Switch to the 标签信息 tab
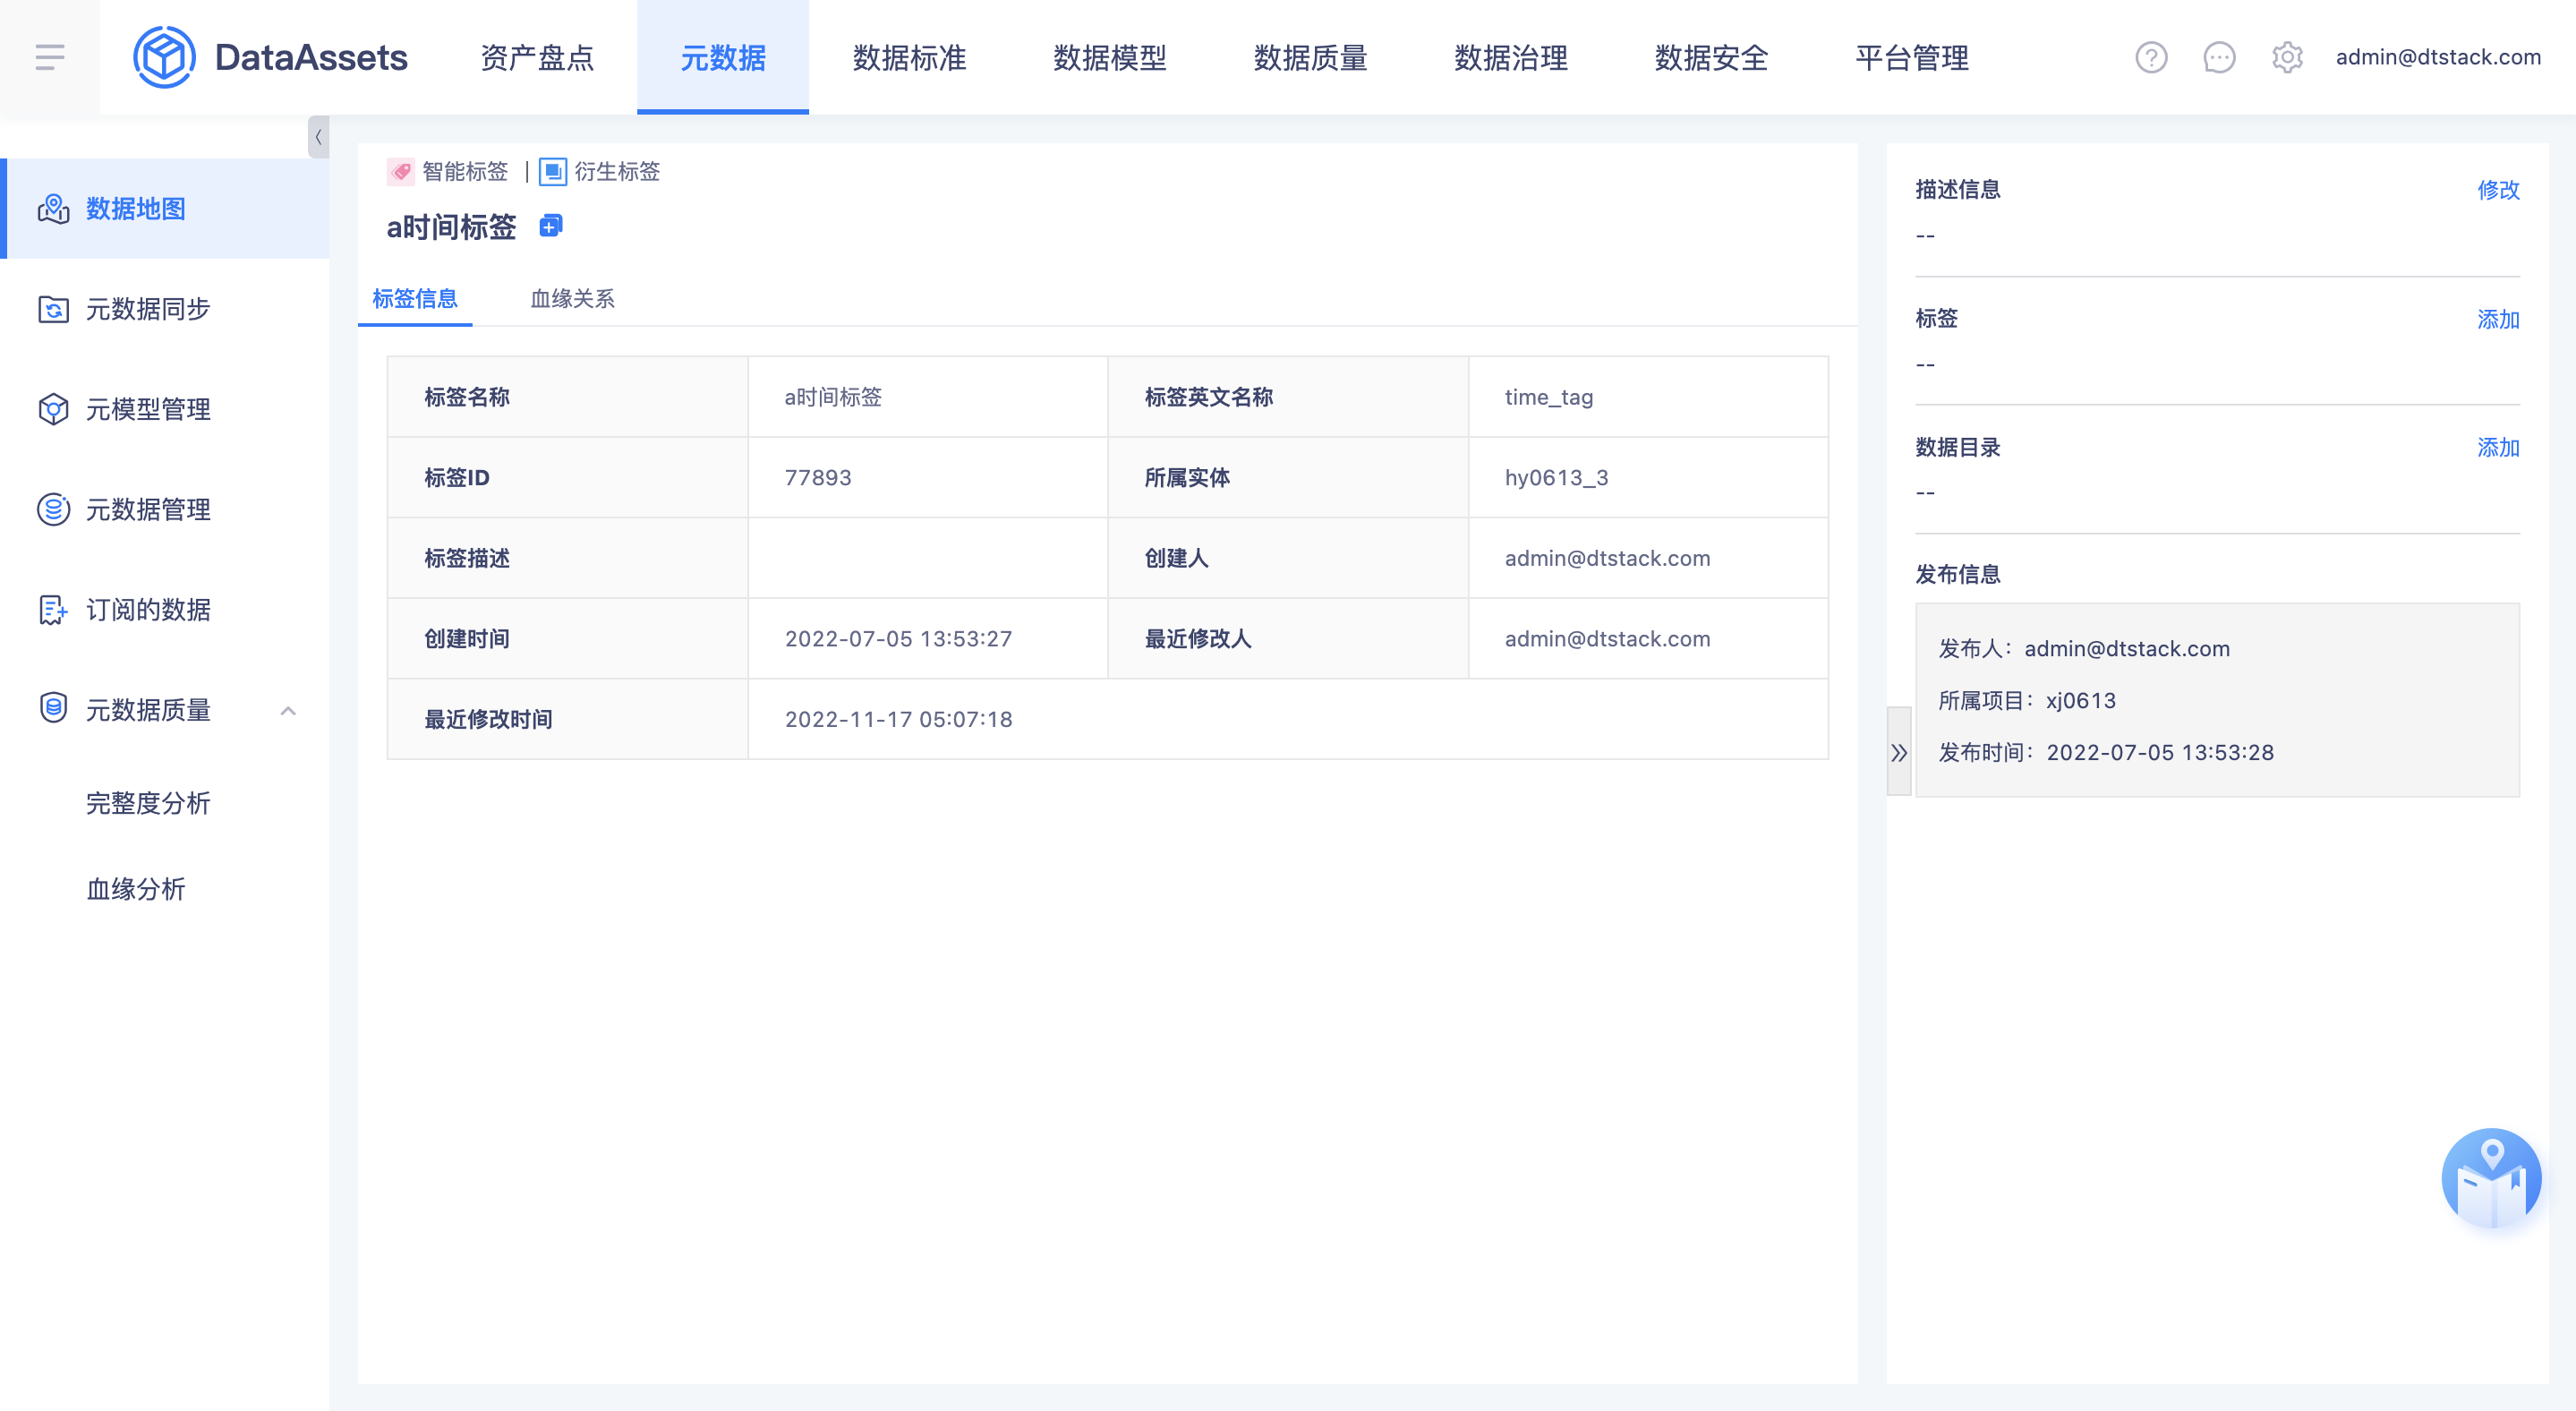 [415, 298]
